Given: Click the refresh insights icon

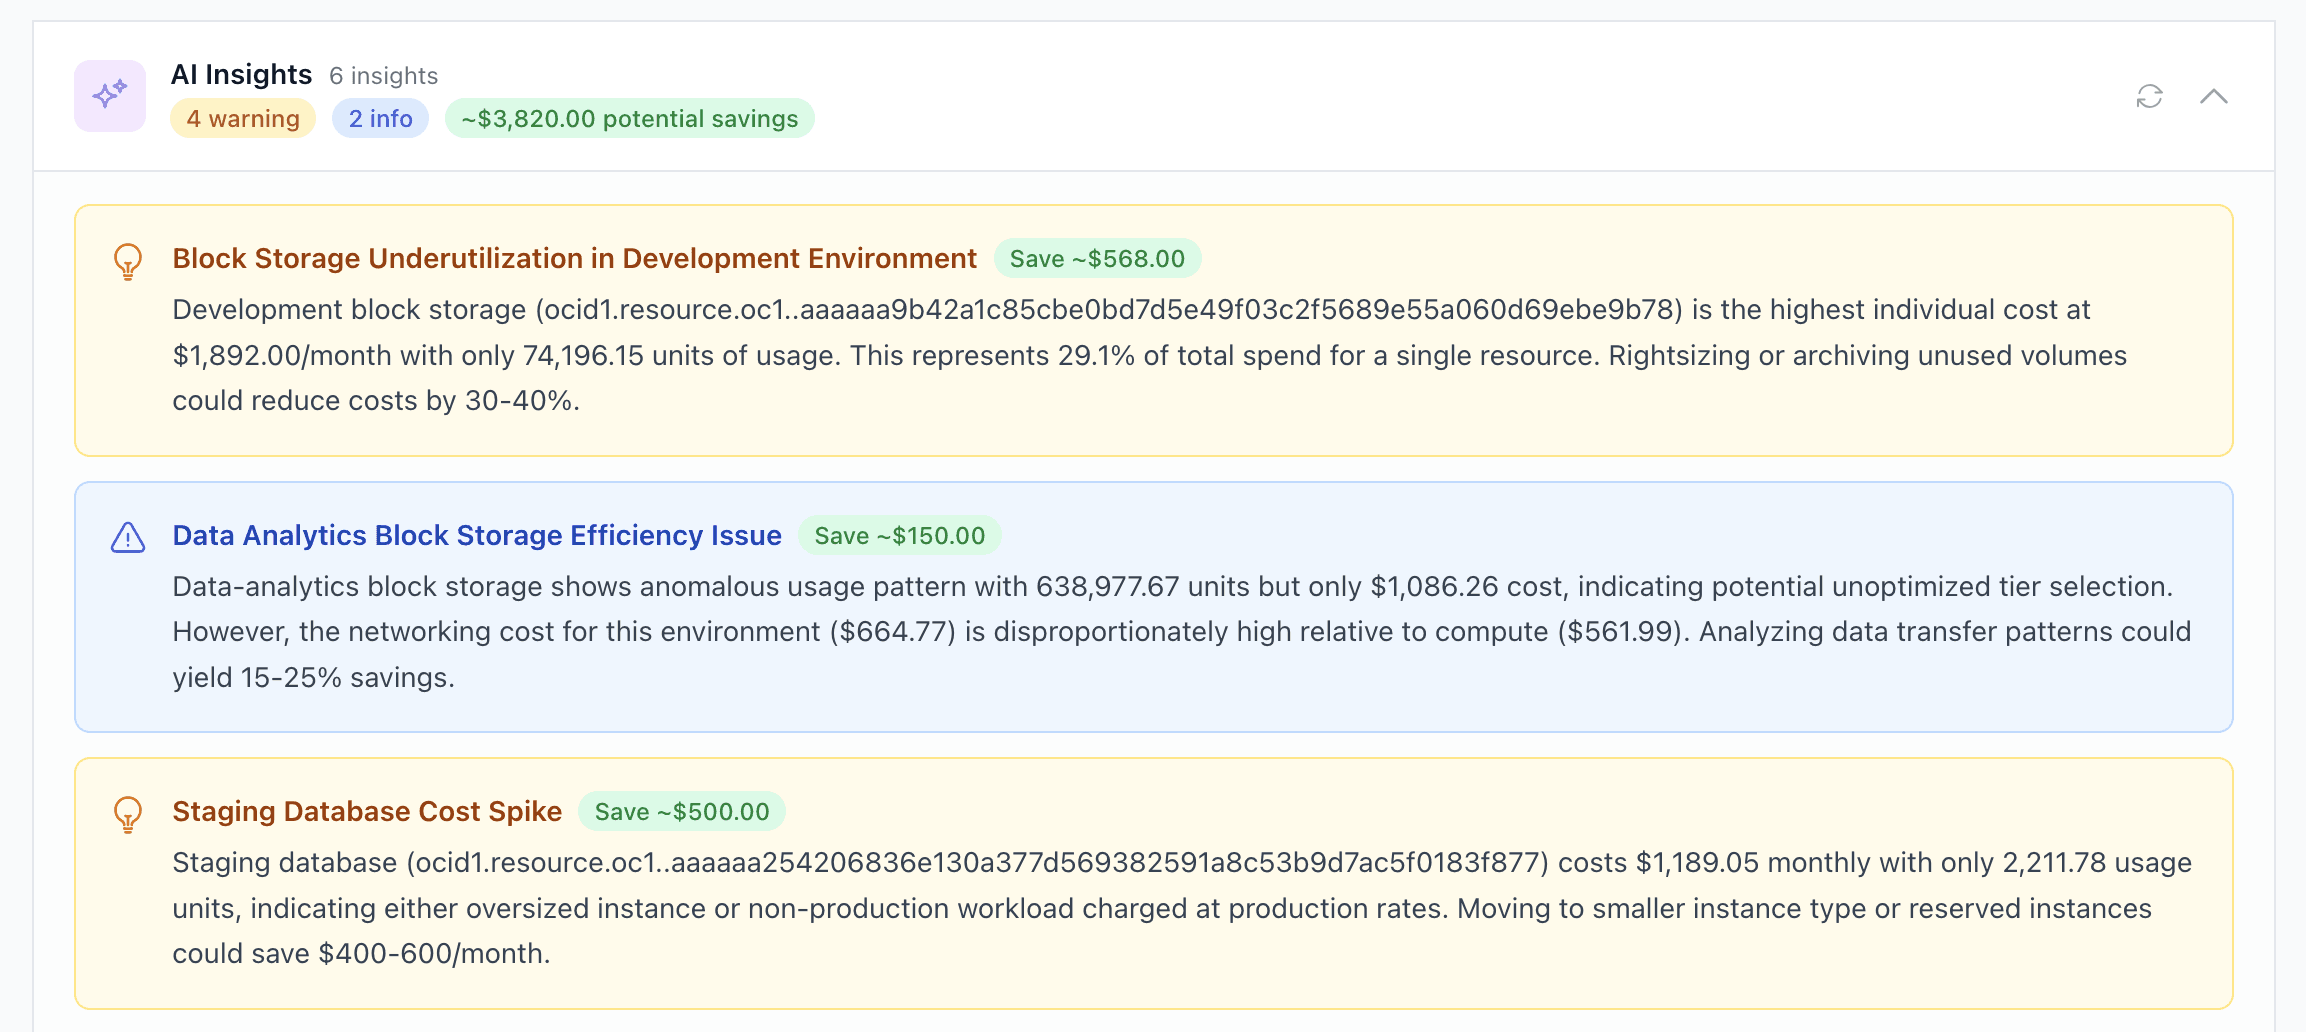Looking at the screenshot, I should (x=2150, y=96).
